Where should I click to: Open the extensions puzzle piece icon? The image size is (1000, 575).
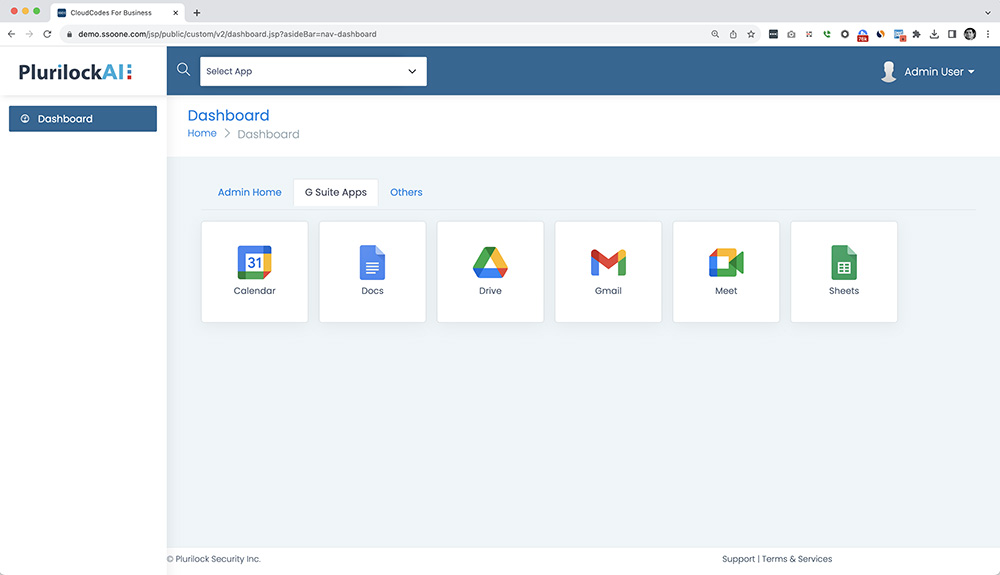tap(916, 34)
